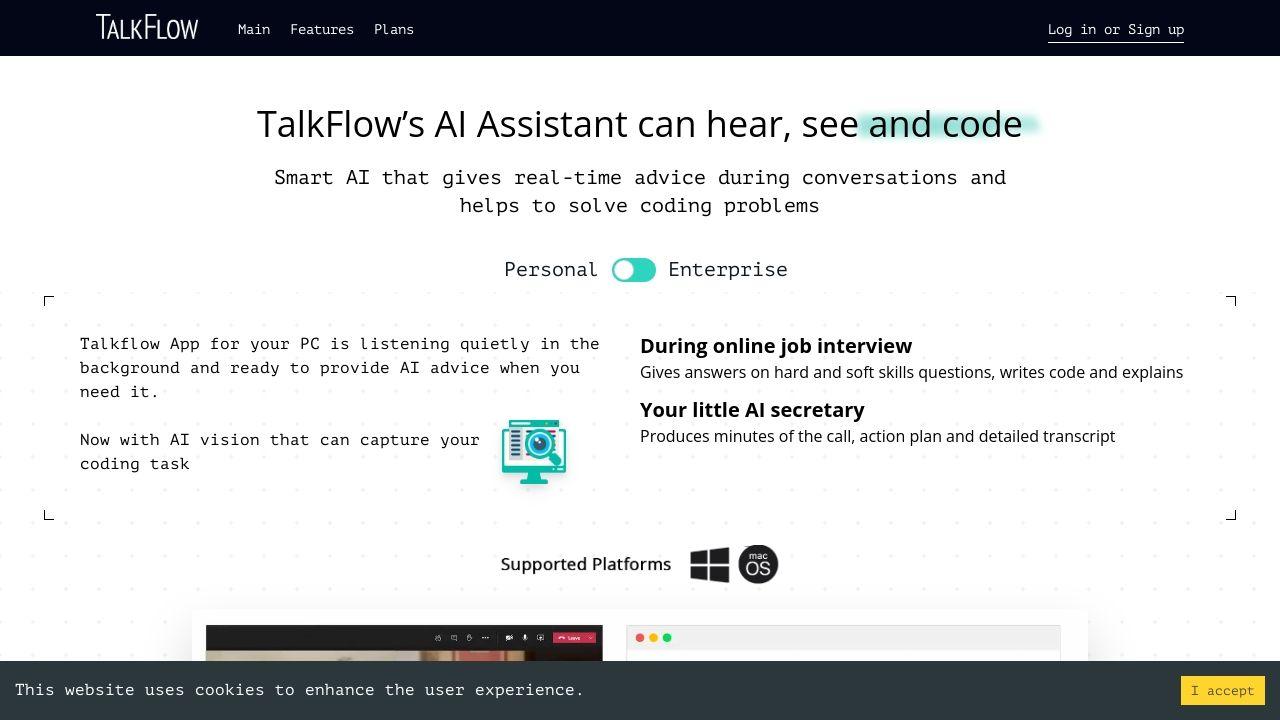
Task: Click the red Leave button in call screenshot
Action: 575,637
